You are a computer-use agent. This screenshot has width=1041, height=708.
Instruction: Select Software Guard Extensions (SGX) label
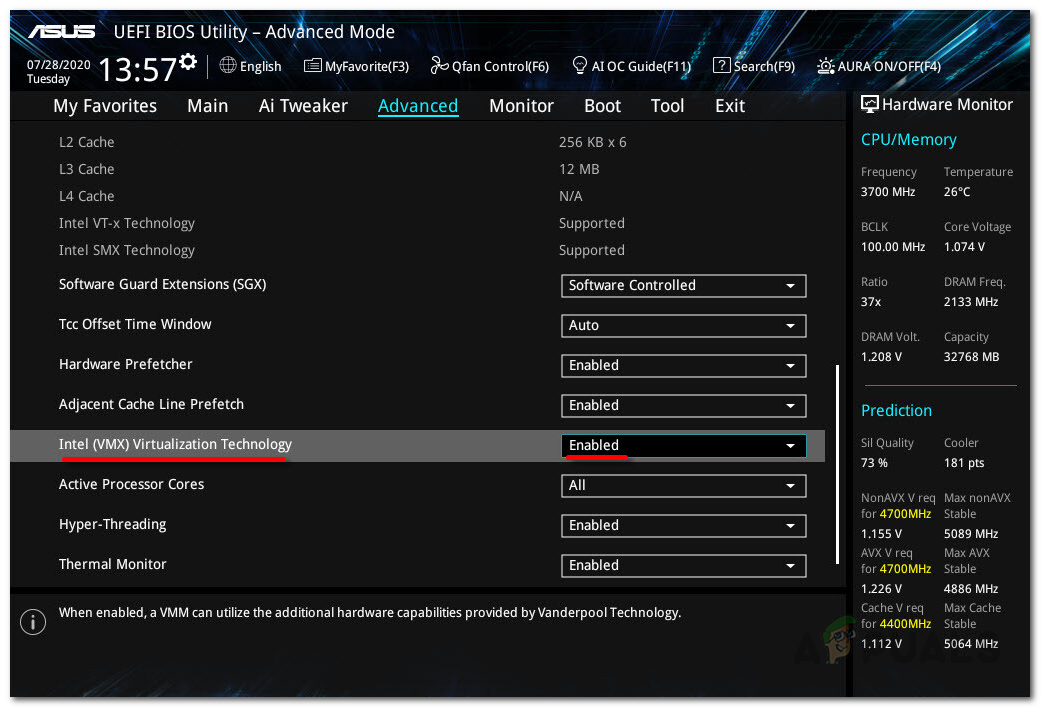click(162, 284)
